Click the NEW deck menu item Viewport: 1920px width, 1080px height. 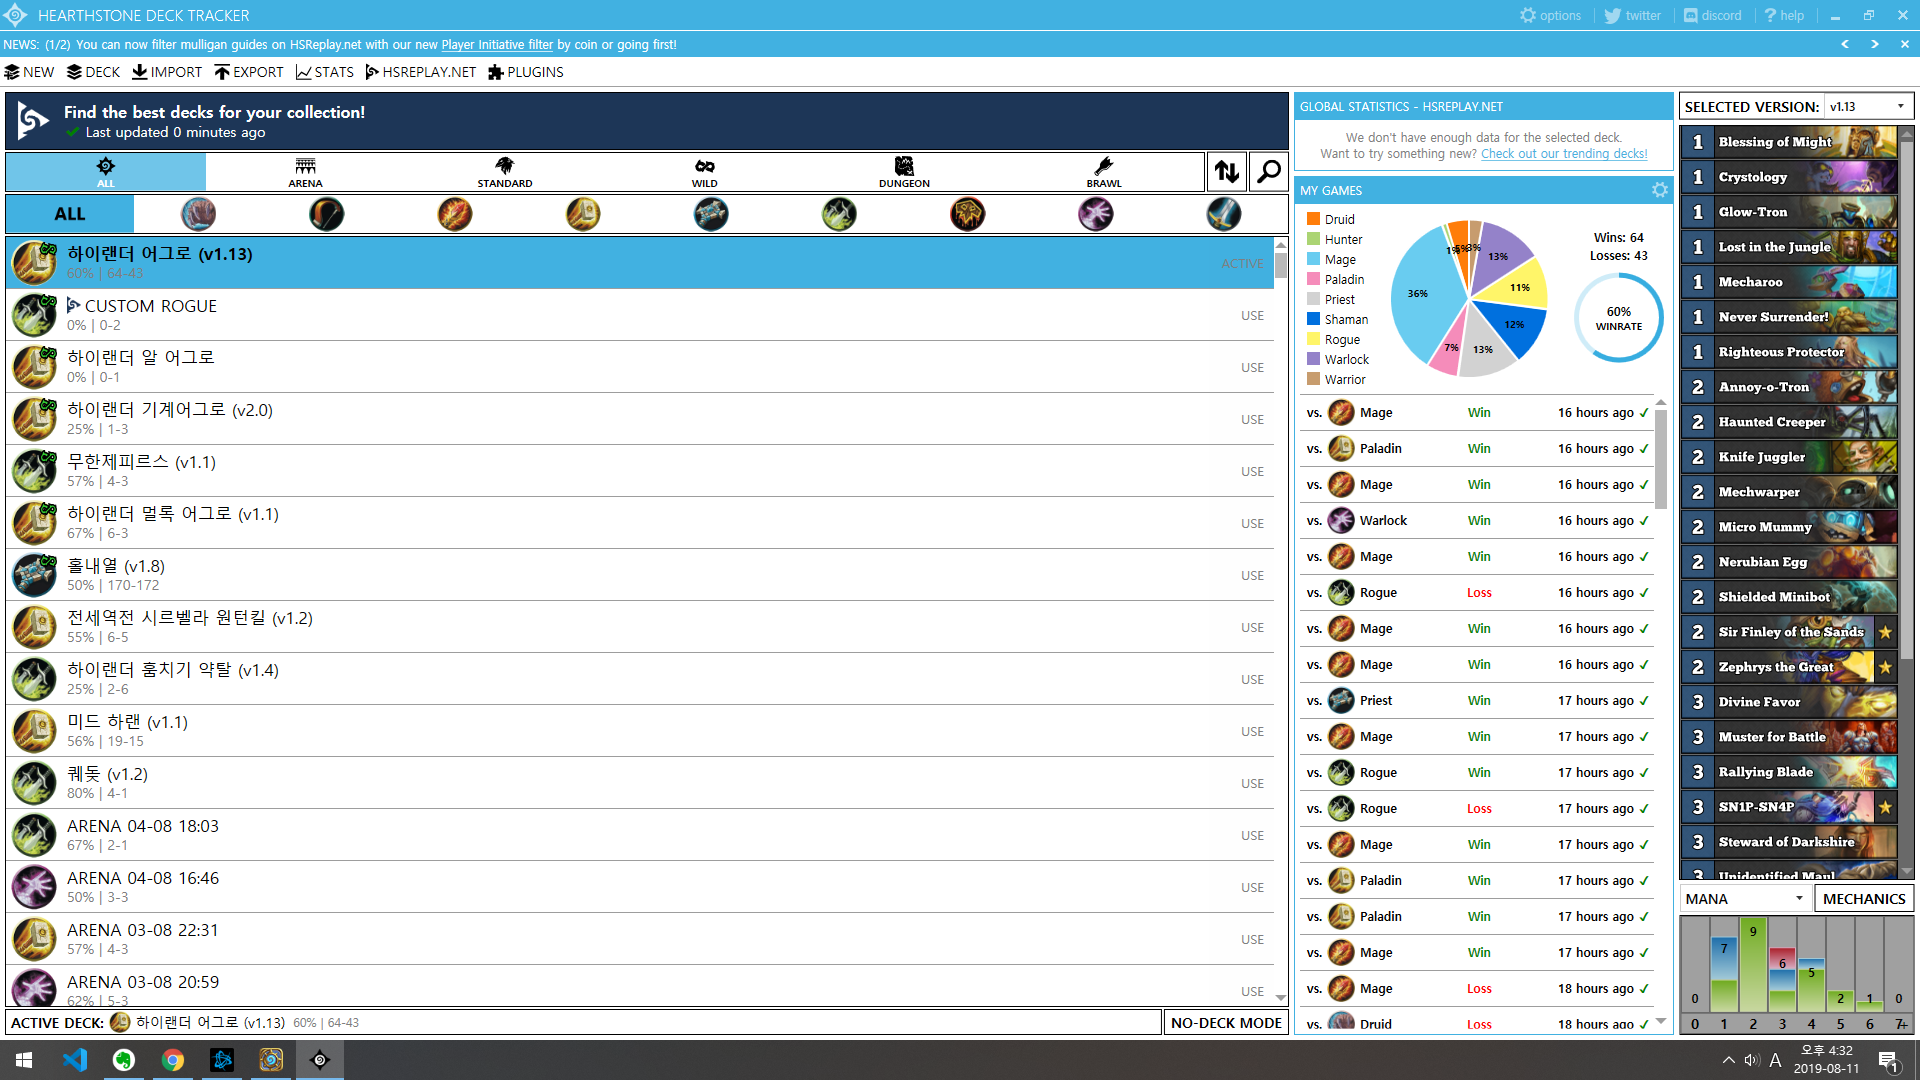click(30, 72)
